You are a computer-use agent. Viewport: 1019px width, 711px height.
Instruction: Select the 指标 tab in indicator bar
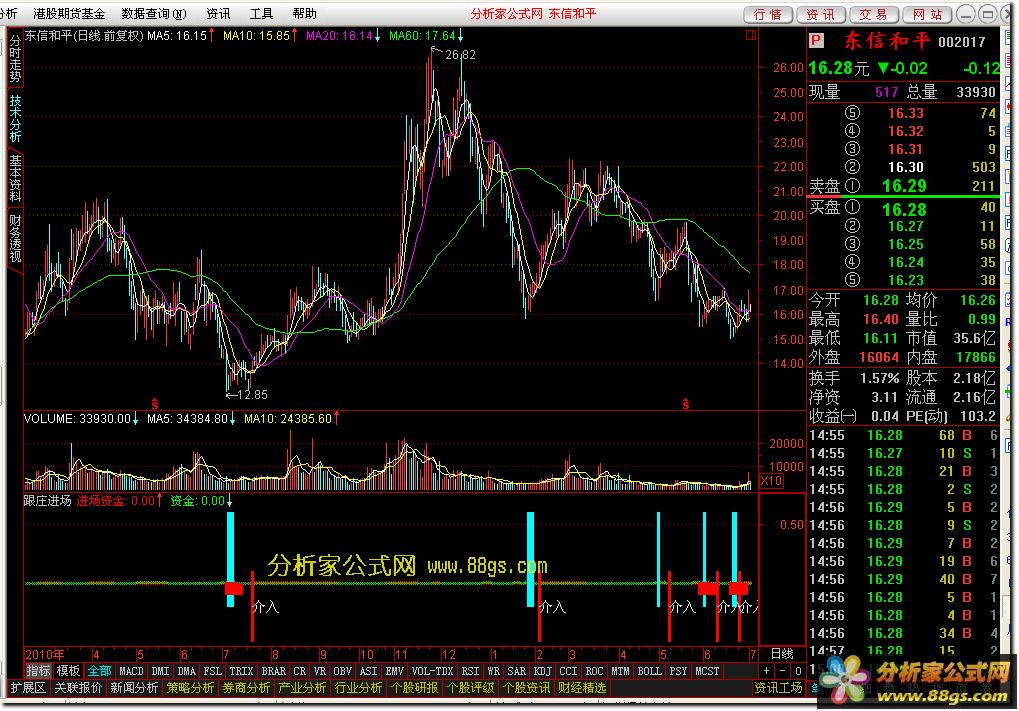coord(38,671)
